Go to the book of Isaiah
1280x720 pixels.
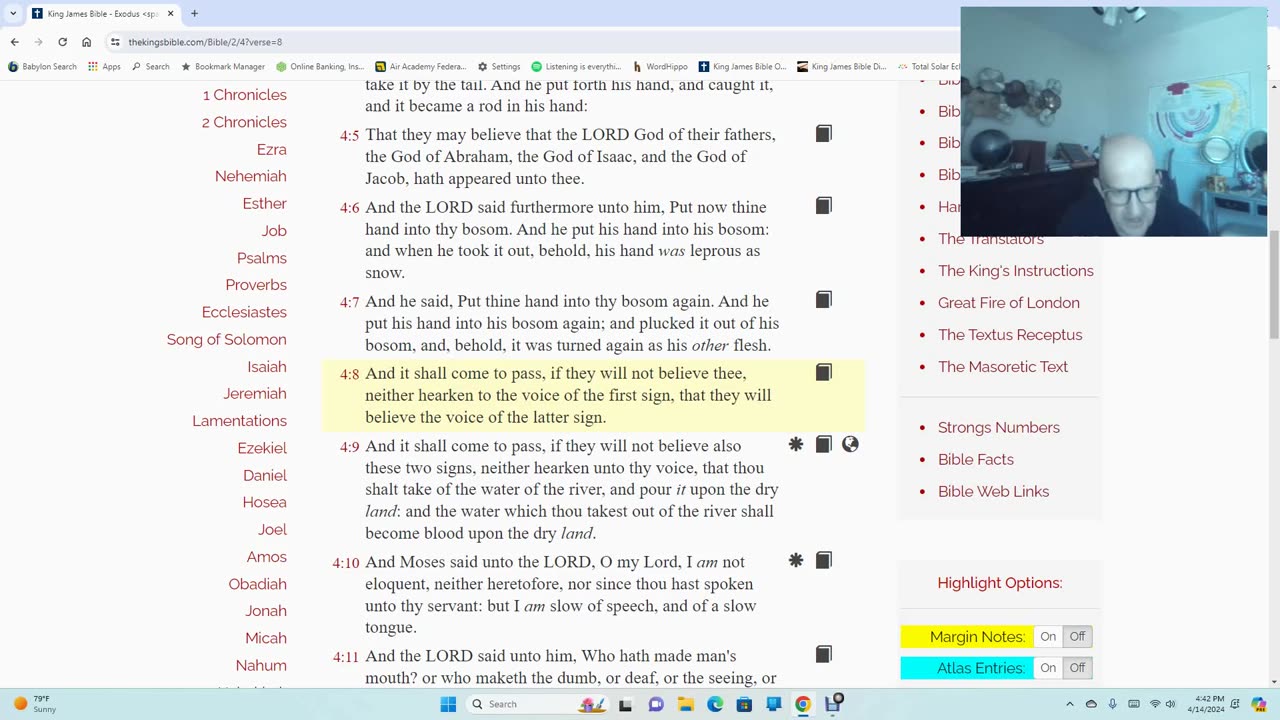(x=267, y=367)
